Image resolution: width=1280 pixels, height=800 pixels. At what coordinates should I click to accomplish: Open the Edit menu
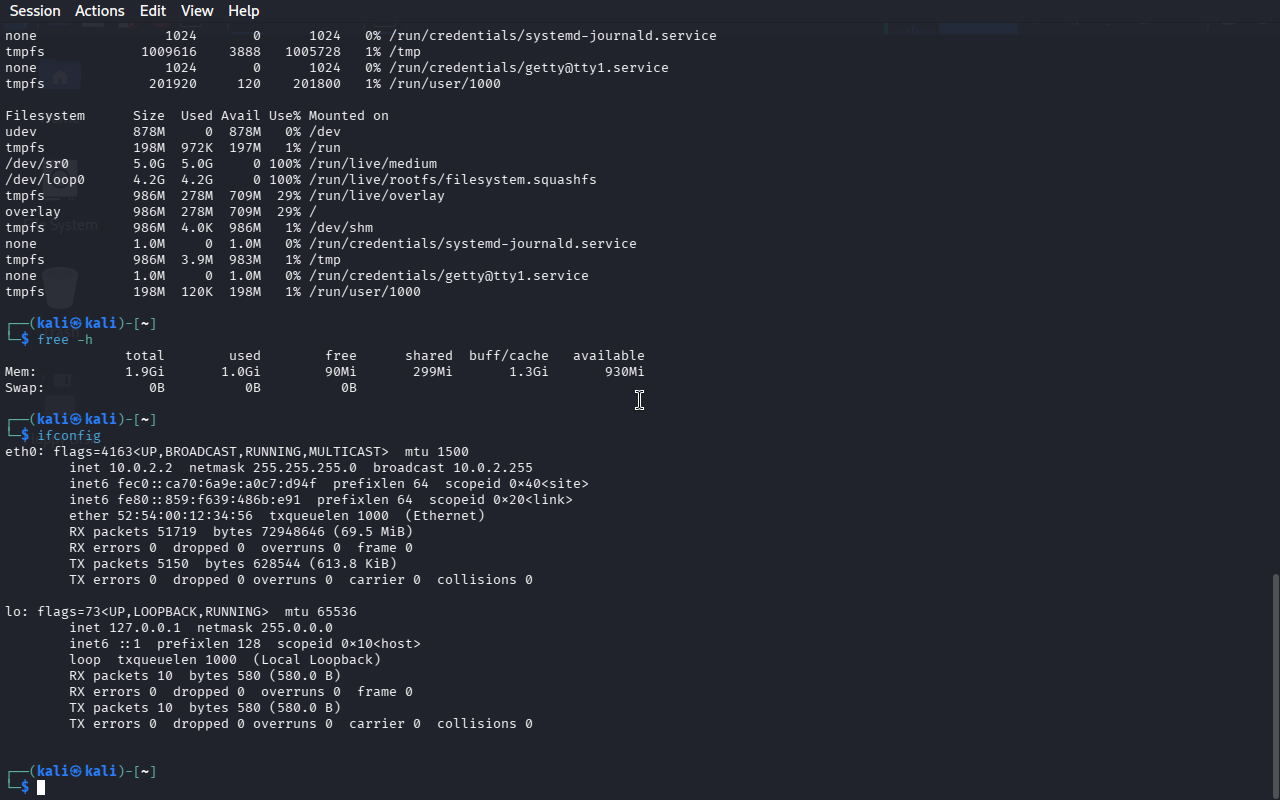coord(153,11)
